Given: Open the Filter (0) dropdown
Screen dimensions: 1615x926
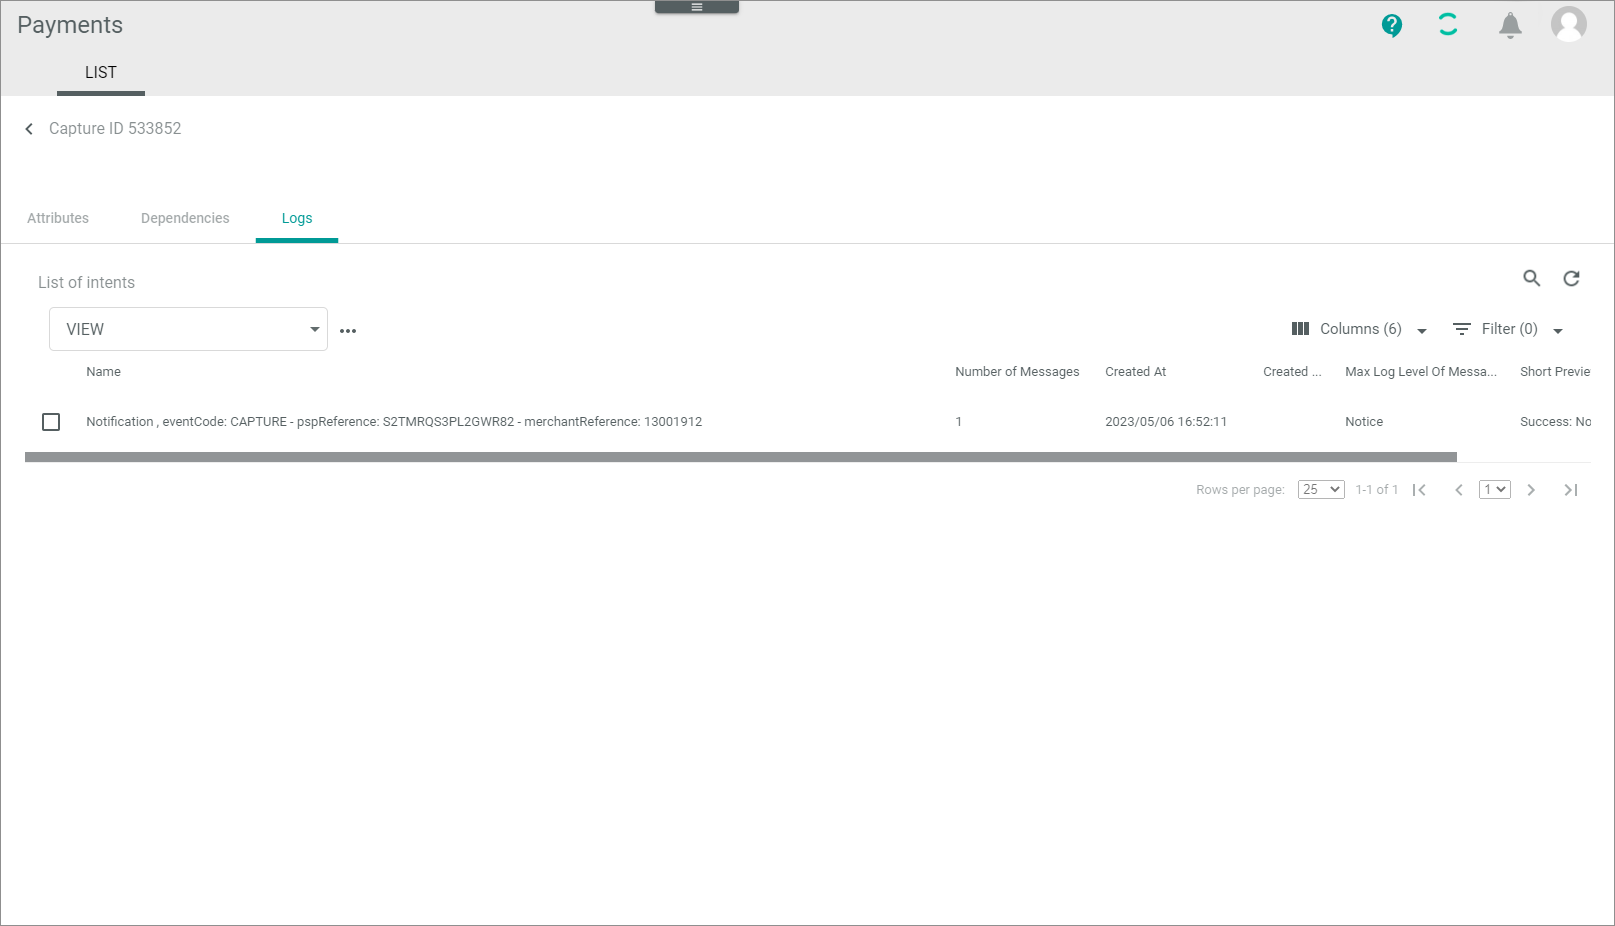Looking at the screenshot, I should [1507, 329].
